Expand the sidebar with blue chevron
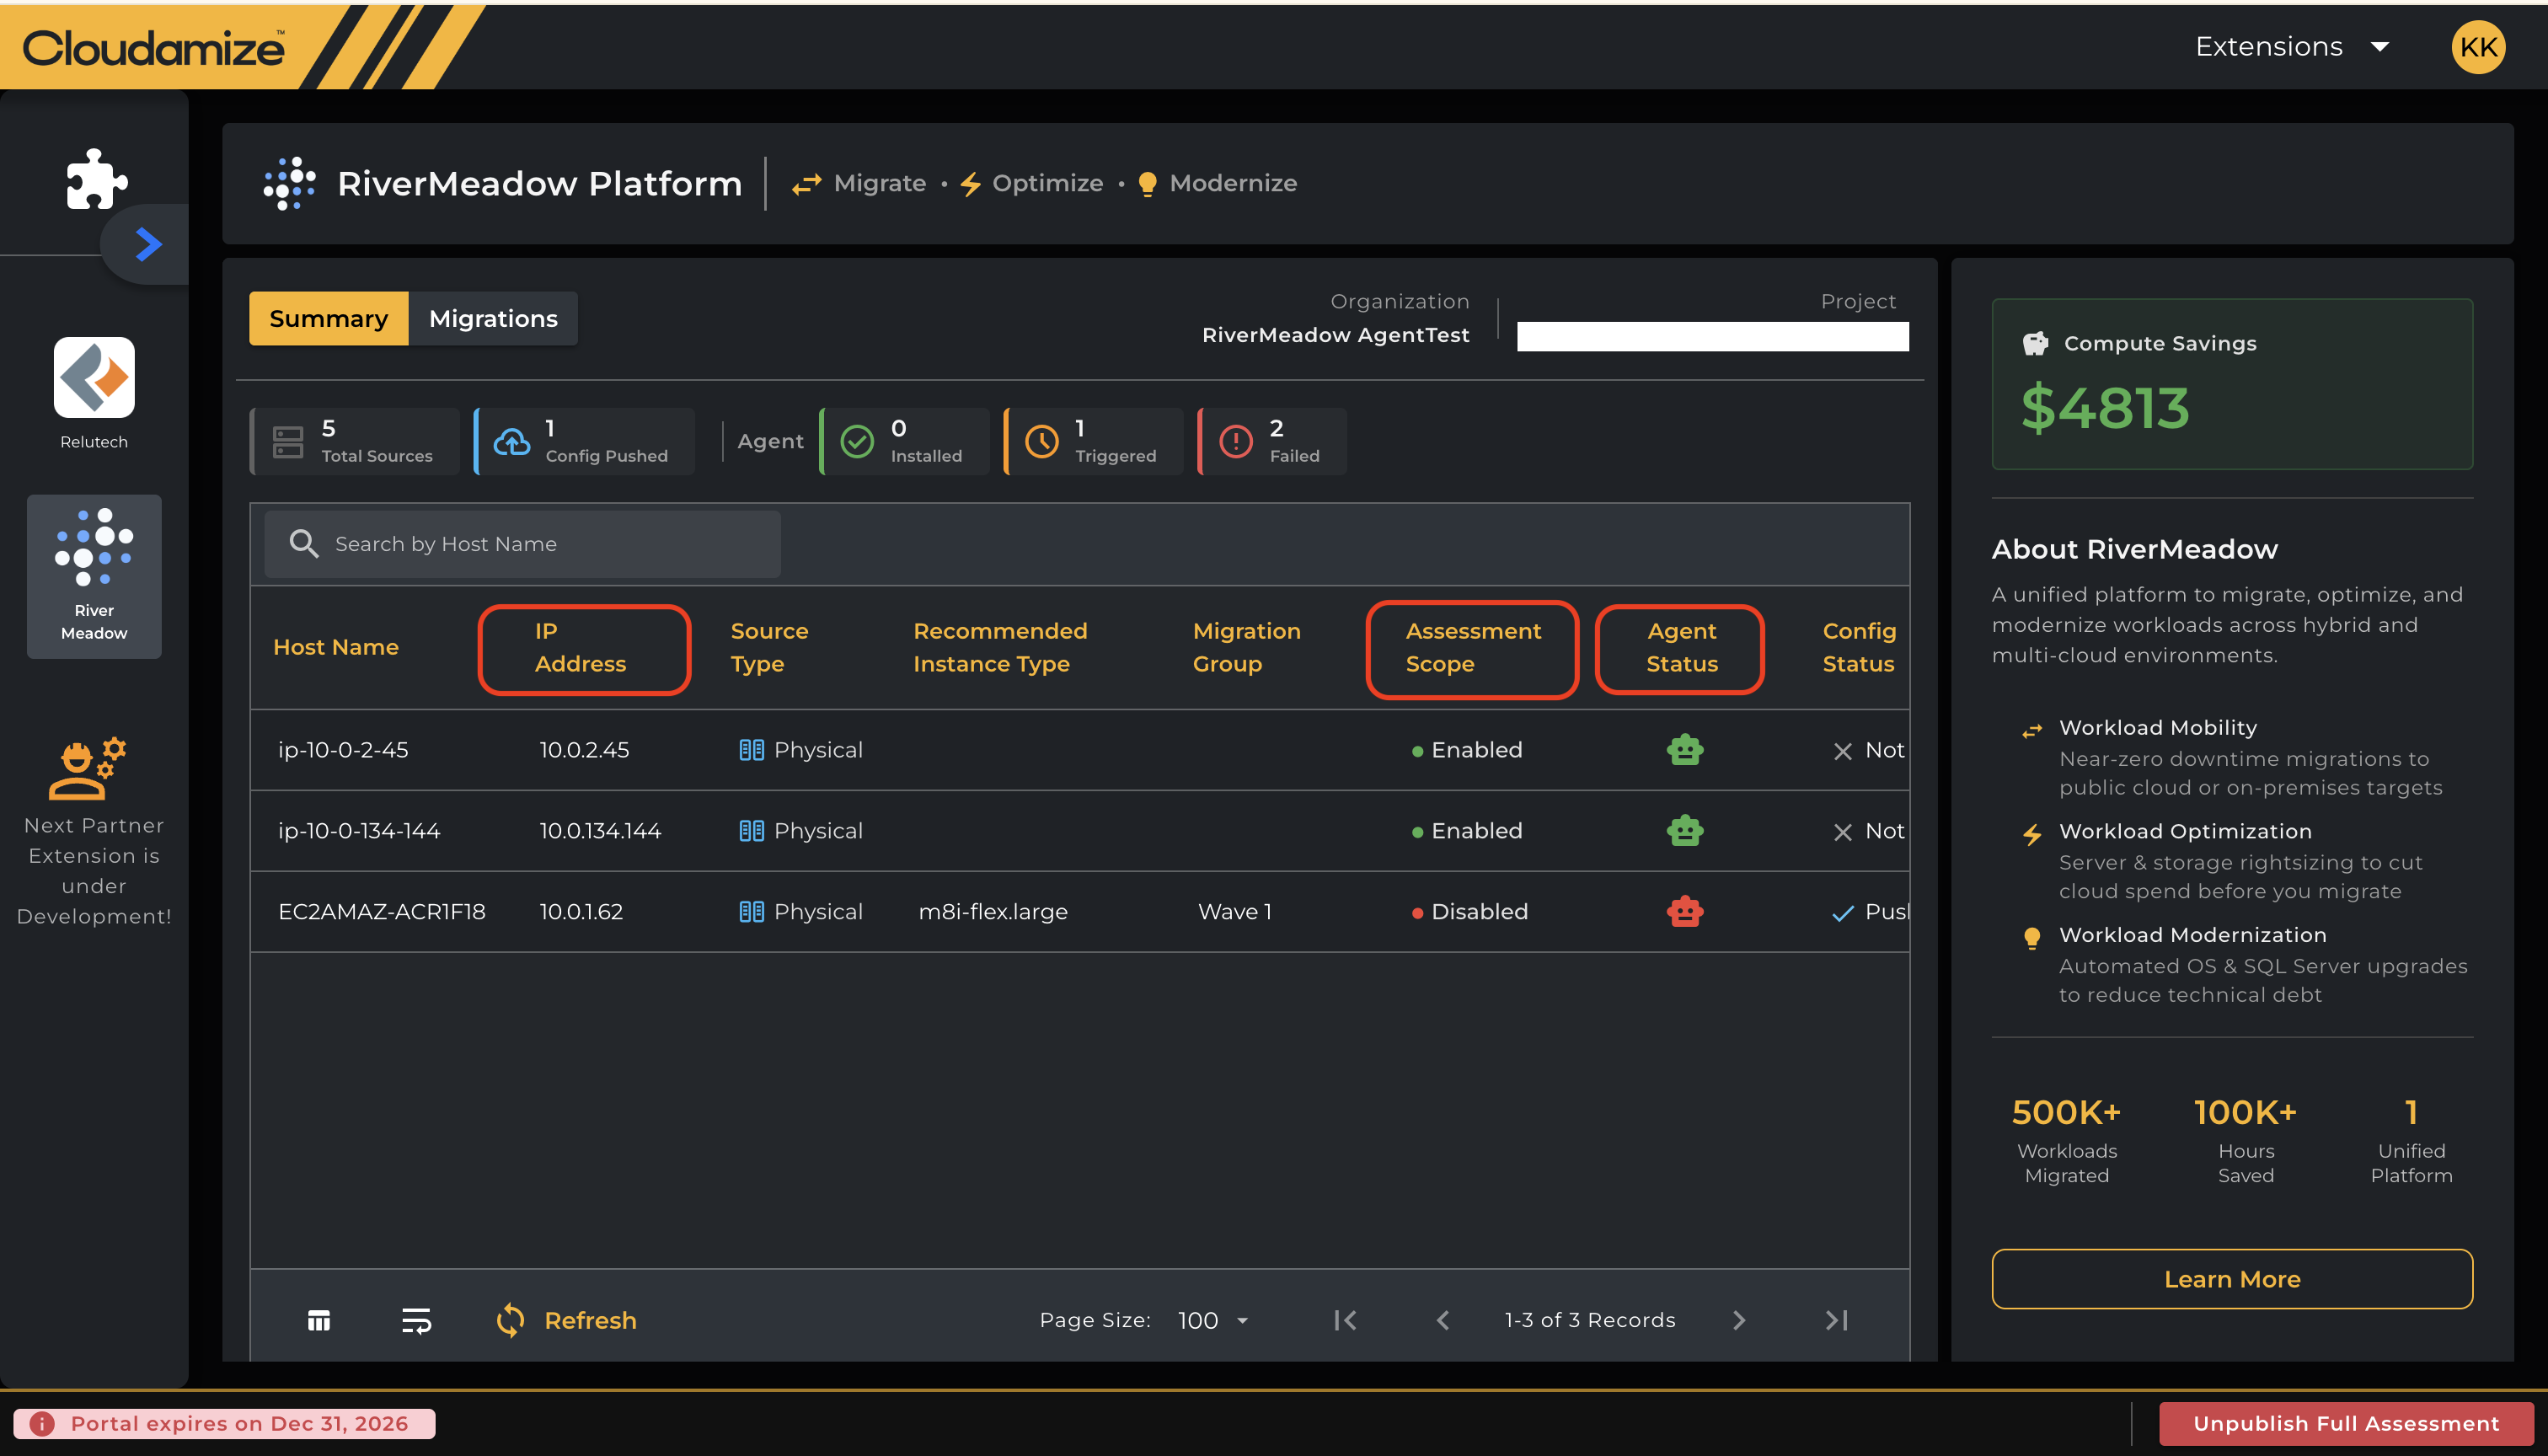 click(x=148, y=244)
